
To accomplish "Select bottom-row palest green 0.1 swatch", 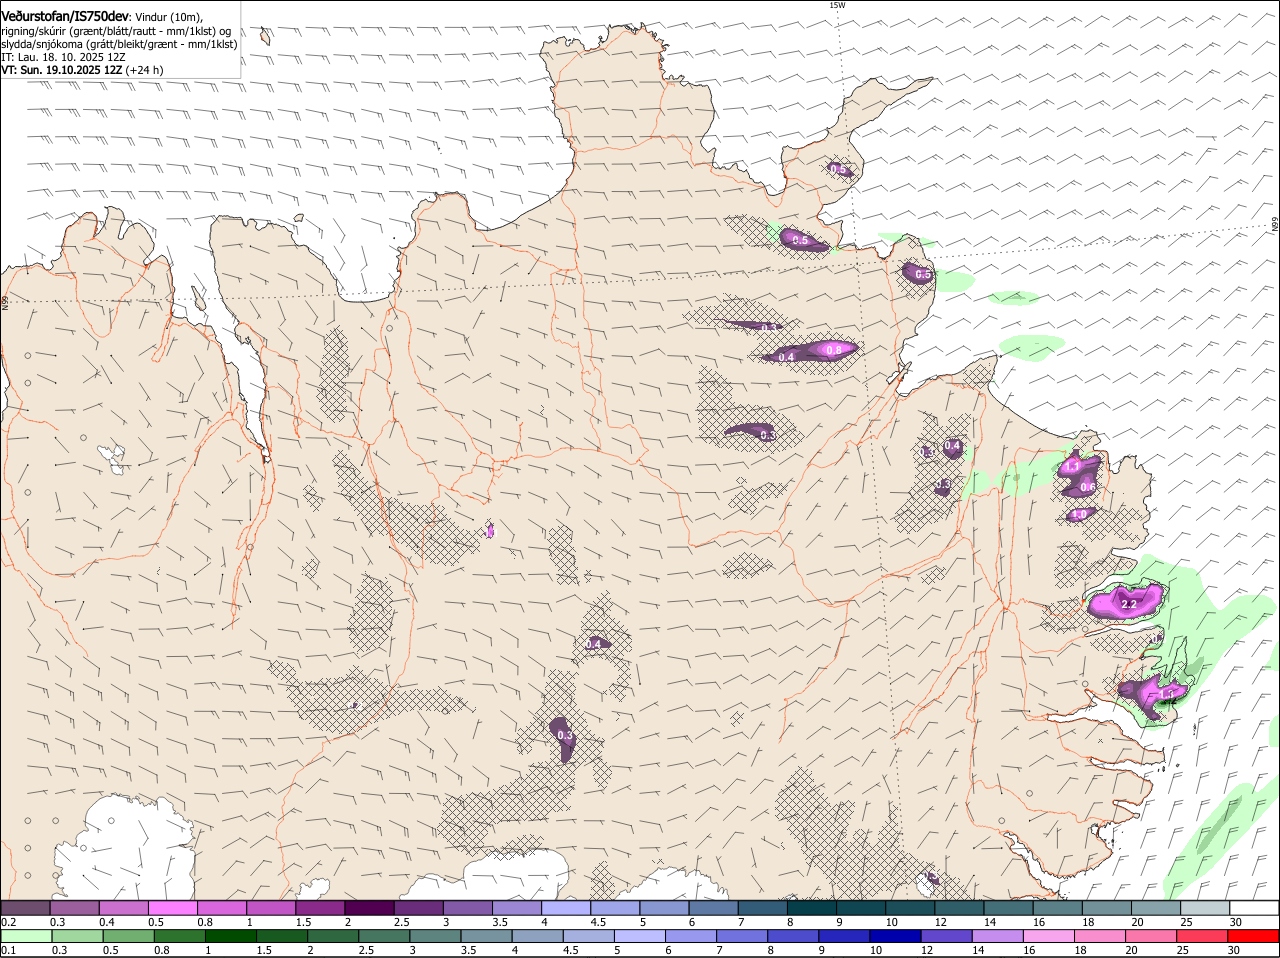I will [x=26, y=936].
